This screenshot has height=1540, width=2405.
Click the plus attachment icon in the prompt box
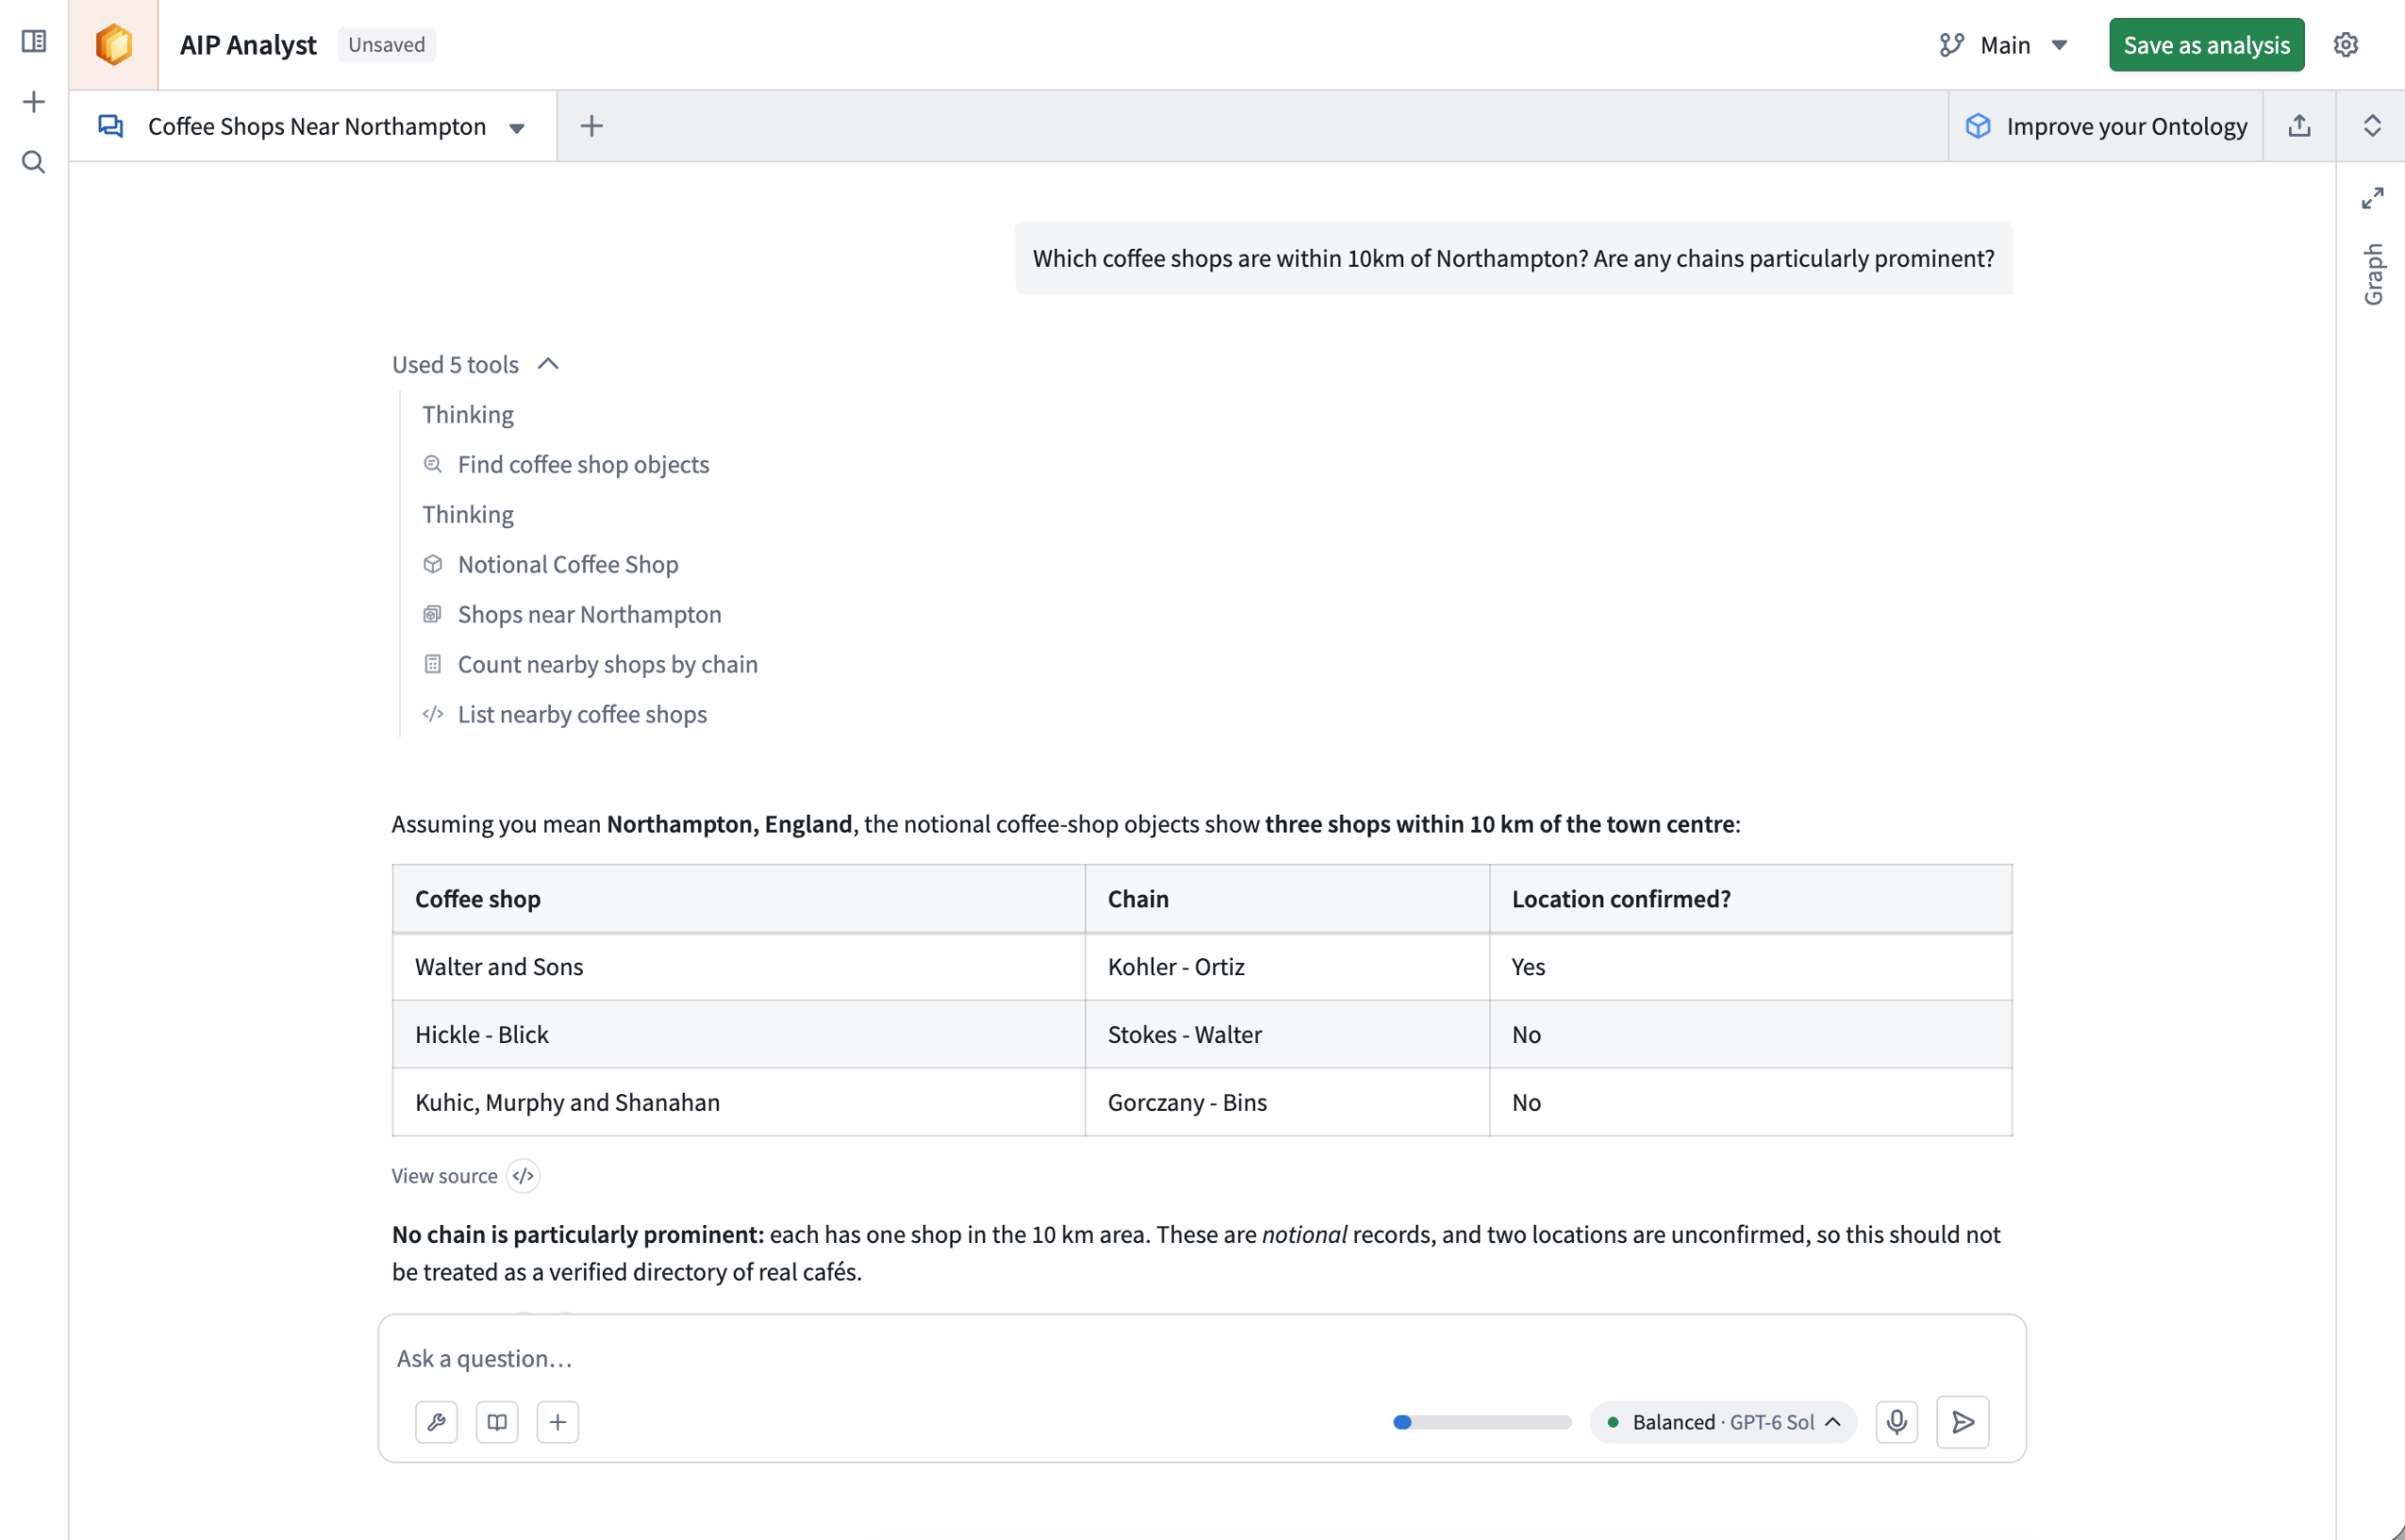[x=558, y=1422]
